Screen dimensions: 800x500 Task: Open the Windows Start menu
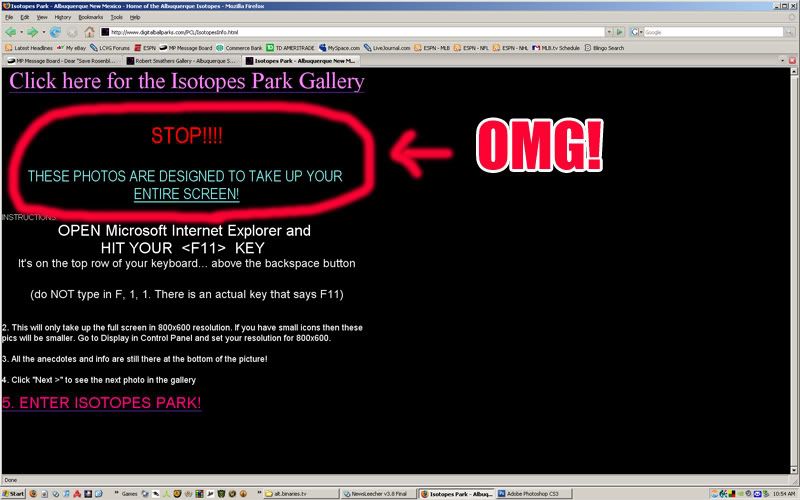point(13,494)
